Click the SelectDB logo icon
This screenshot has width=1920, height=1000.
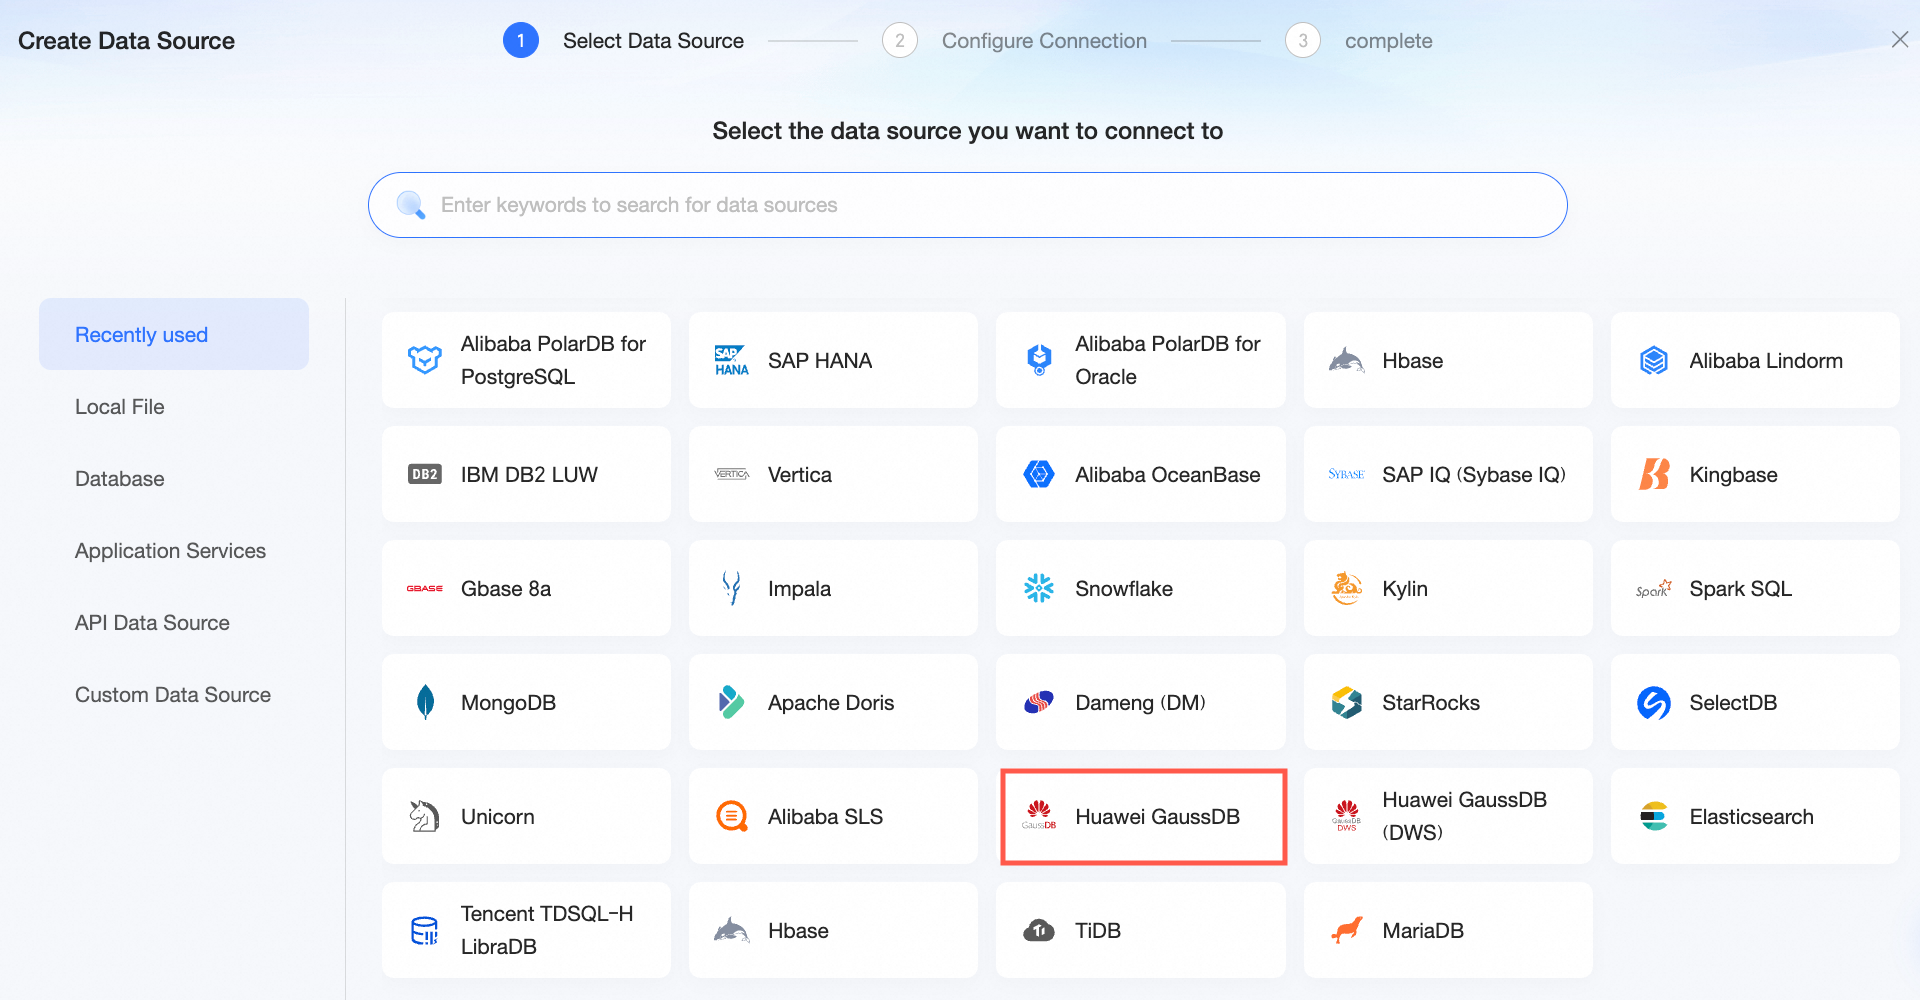tap(1654, 702)
